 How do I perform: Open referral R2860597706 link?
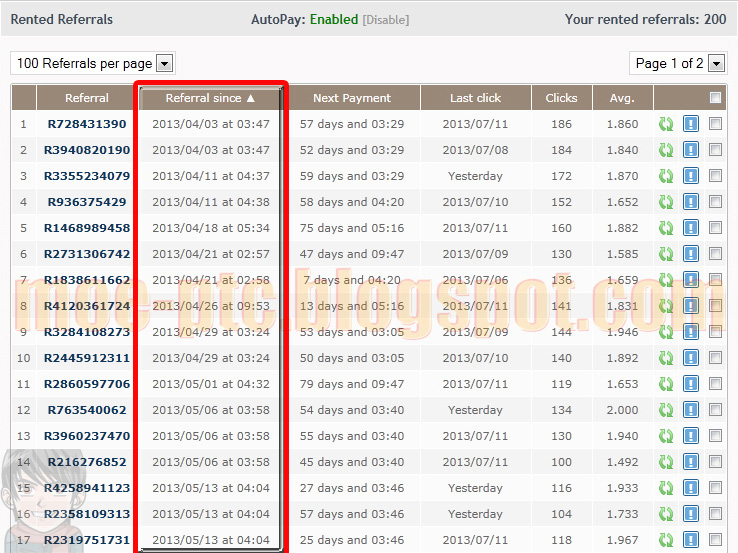[x=87, y=384]
